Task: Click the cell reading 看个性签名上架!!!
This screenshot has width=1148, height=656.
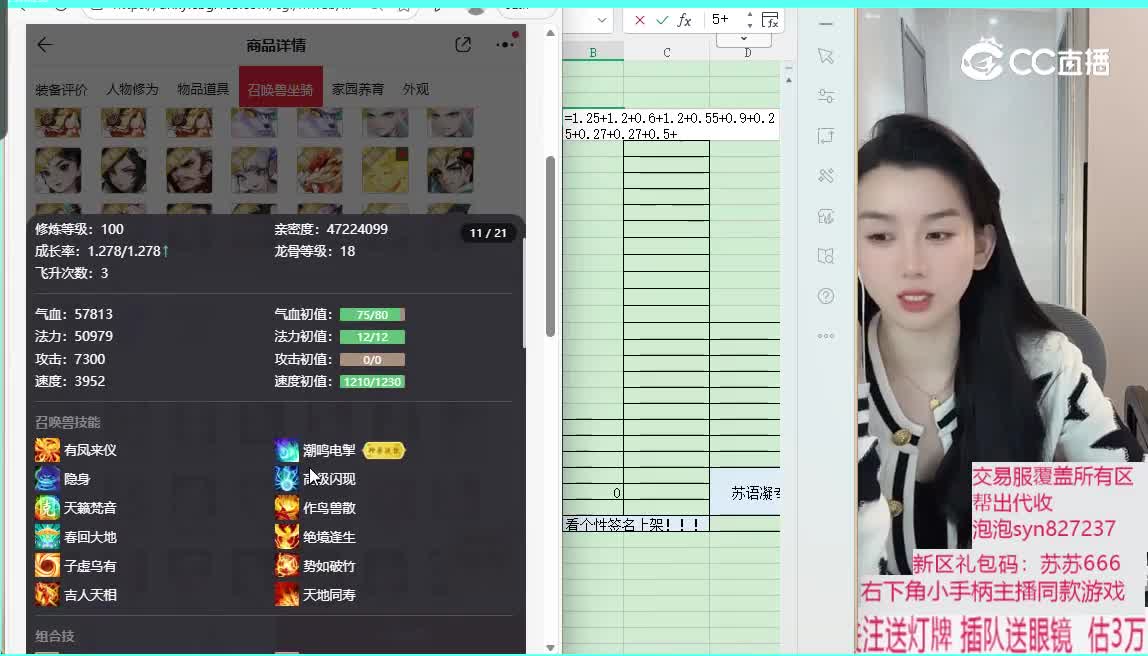Action: coord(636,524)
